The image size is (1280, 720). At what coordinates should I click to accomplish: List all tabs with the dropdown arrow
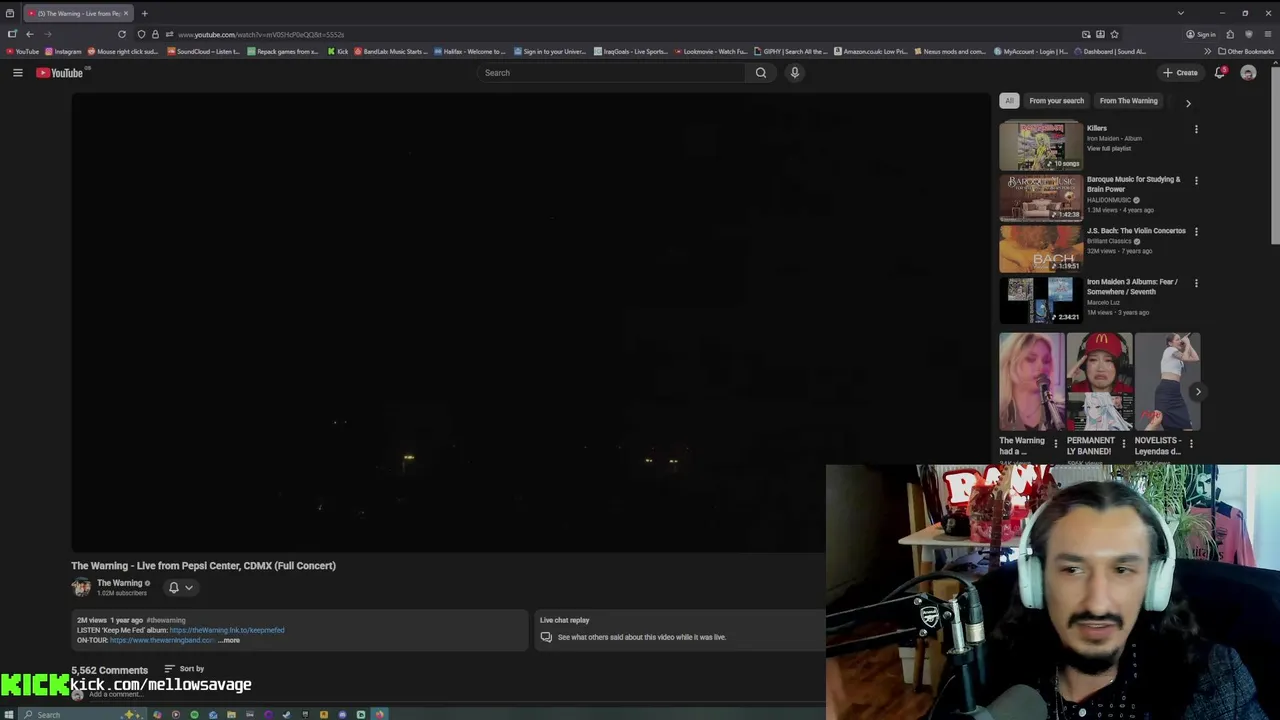1180,13
